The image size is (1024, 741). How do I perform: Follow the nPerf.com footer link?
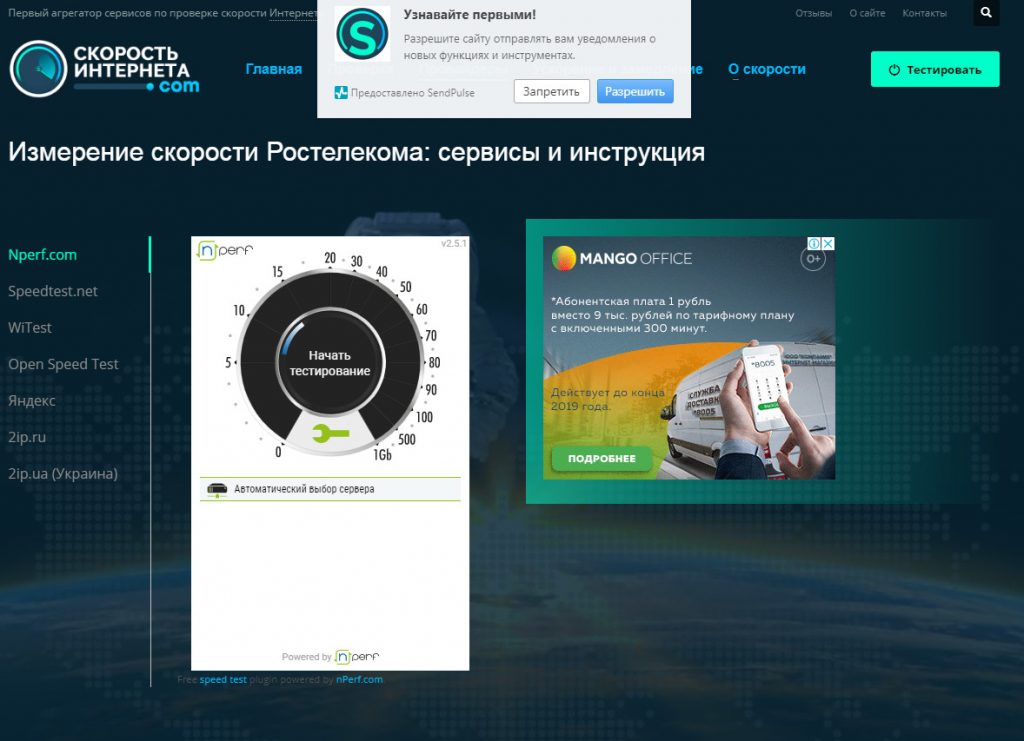359,680
